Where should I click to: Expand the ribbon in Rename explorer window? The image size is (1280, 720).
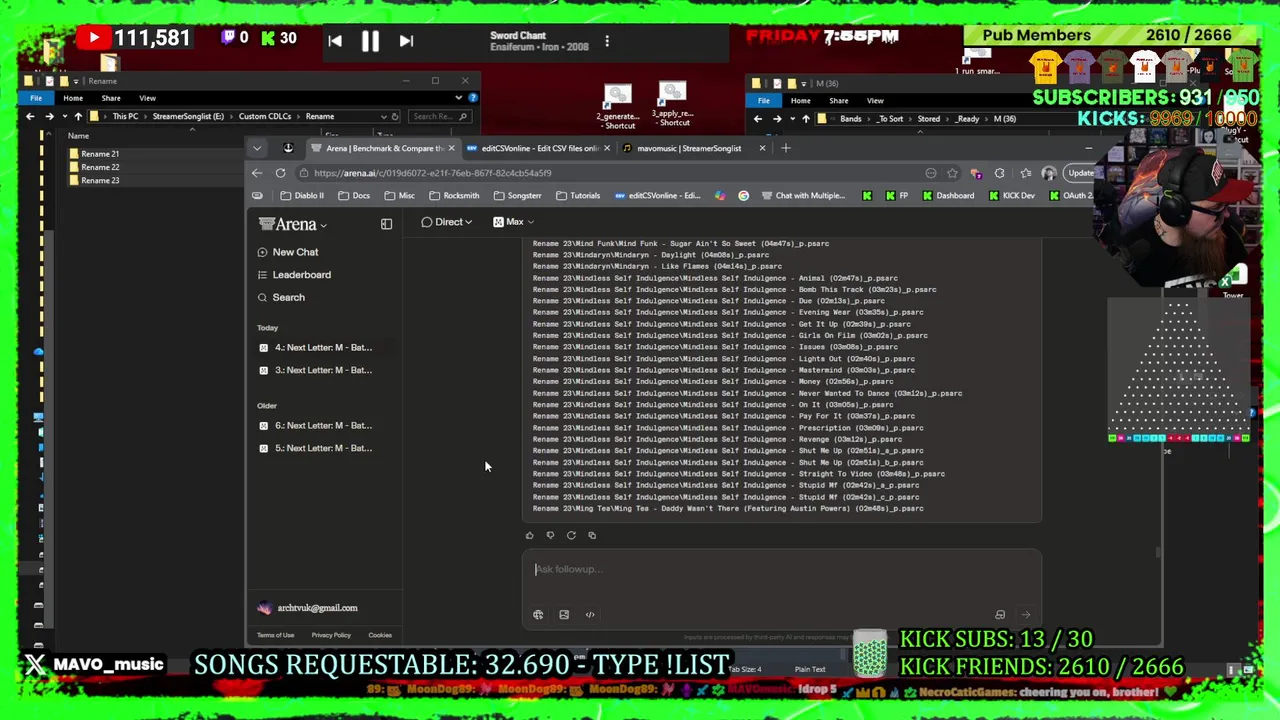click(459, 98)
